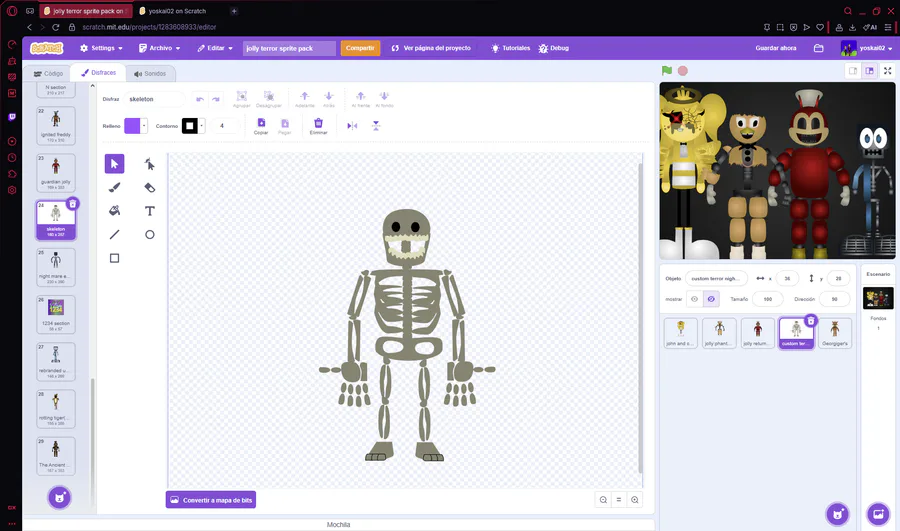This screenshot has height=531, width=900.
Task: Switch to small stage layout
Action: click(x=853, y=71)
